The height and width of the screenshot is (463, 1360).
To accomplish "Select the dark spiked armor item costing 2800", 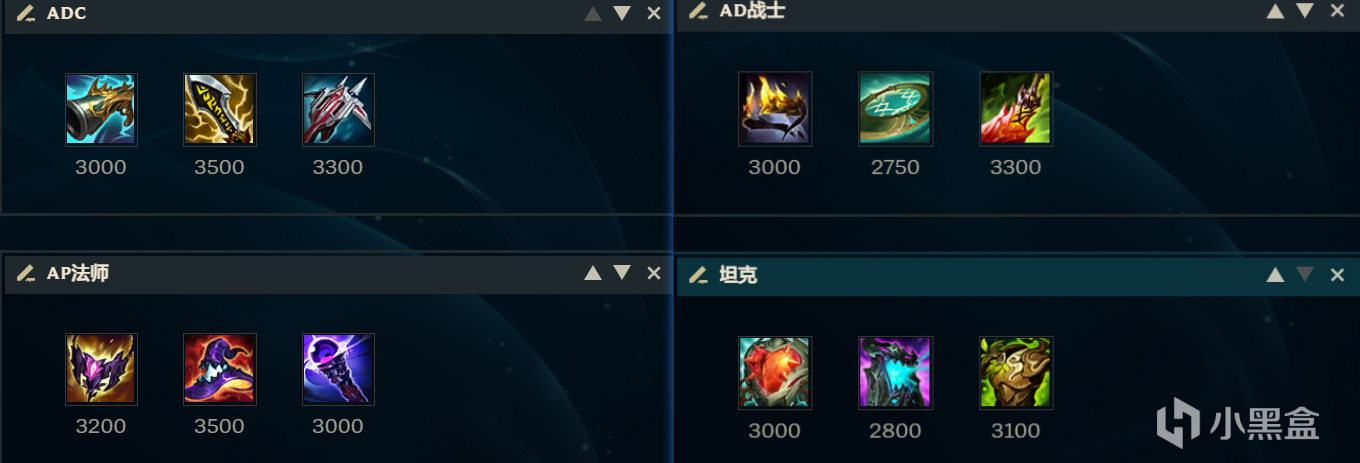I will pyautogui.click(x=895, y=373).
